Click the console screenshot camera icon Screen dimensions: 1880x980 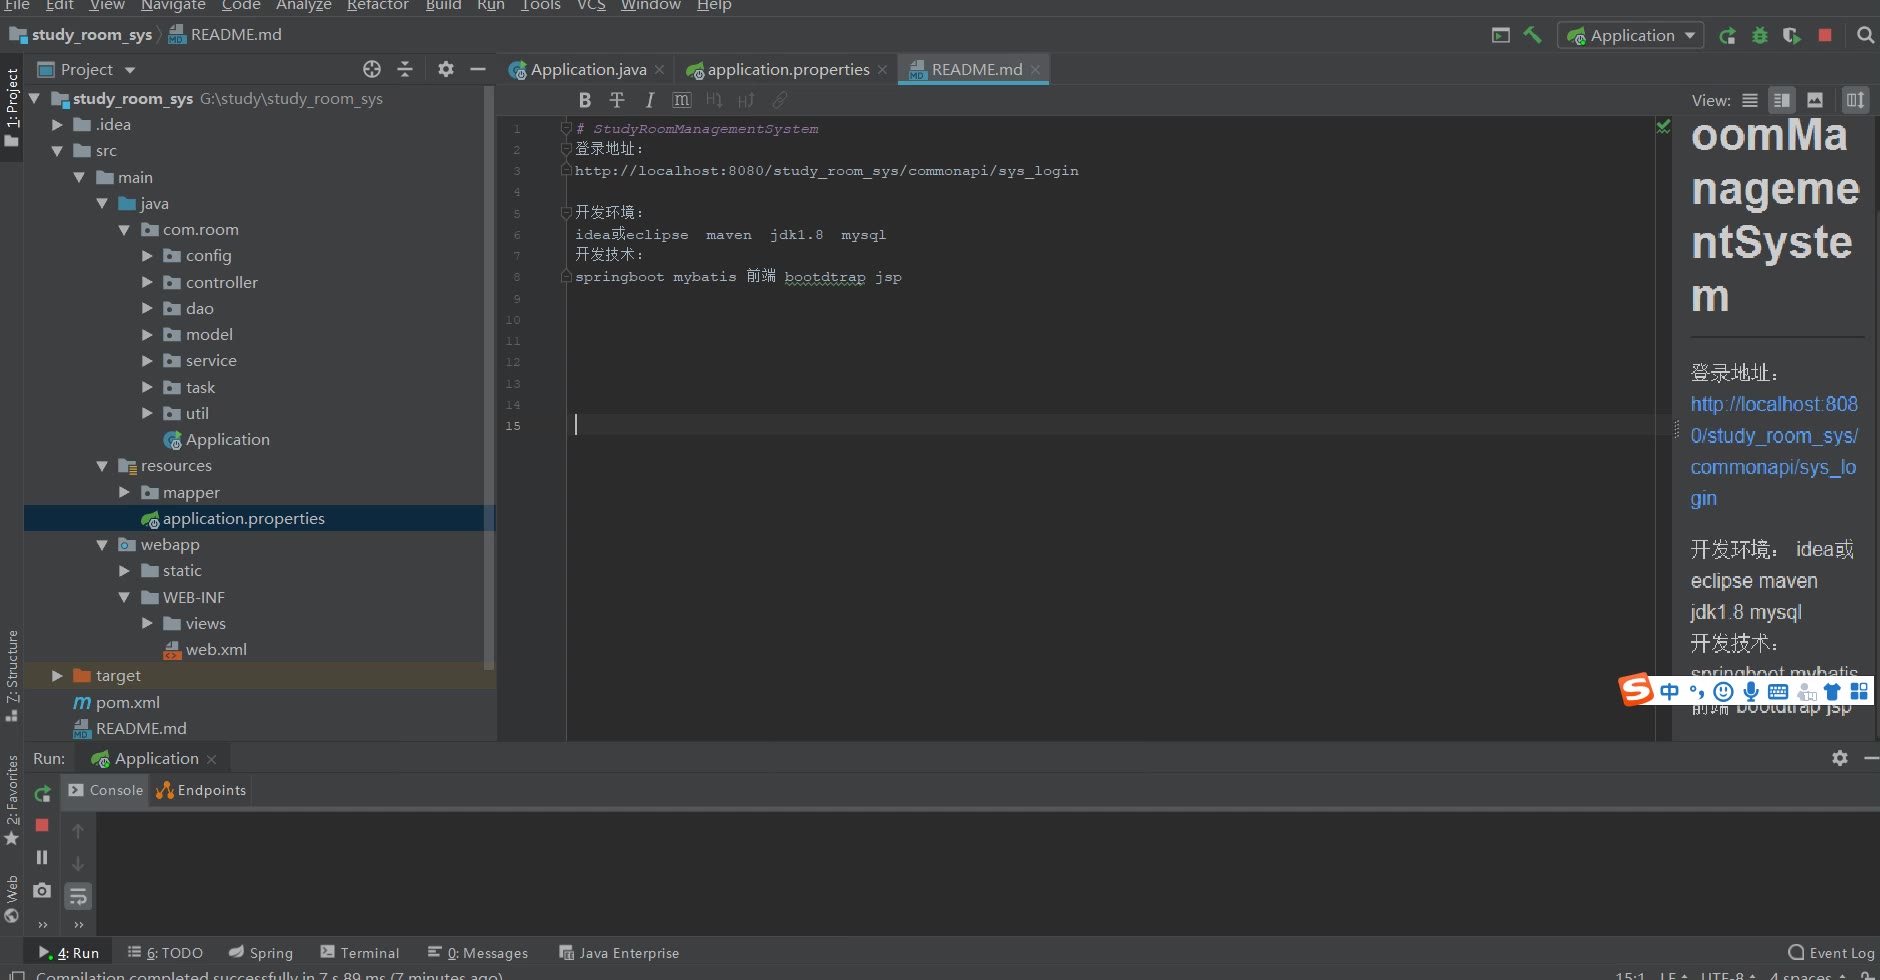click(42, 890)
